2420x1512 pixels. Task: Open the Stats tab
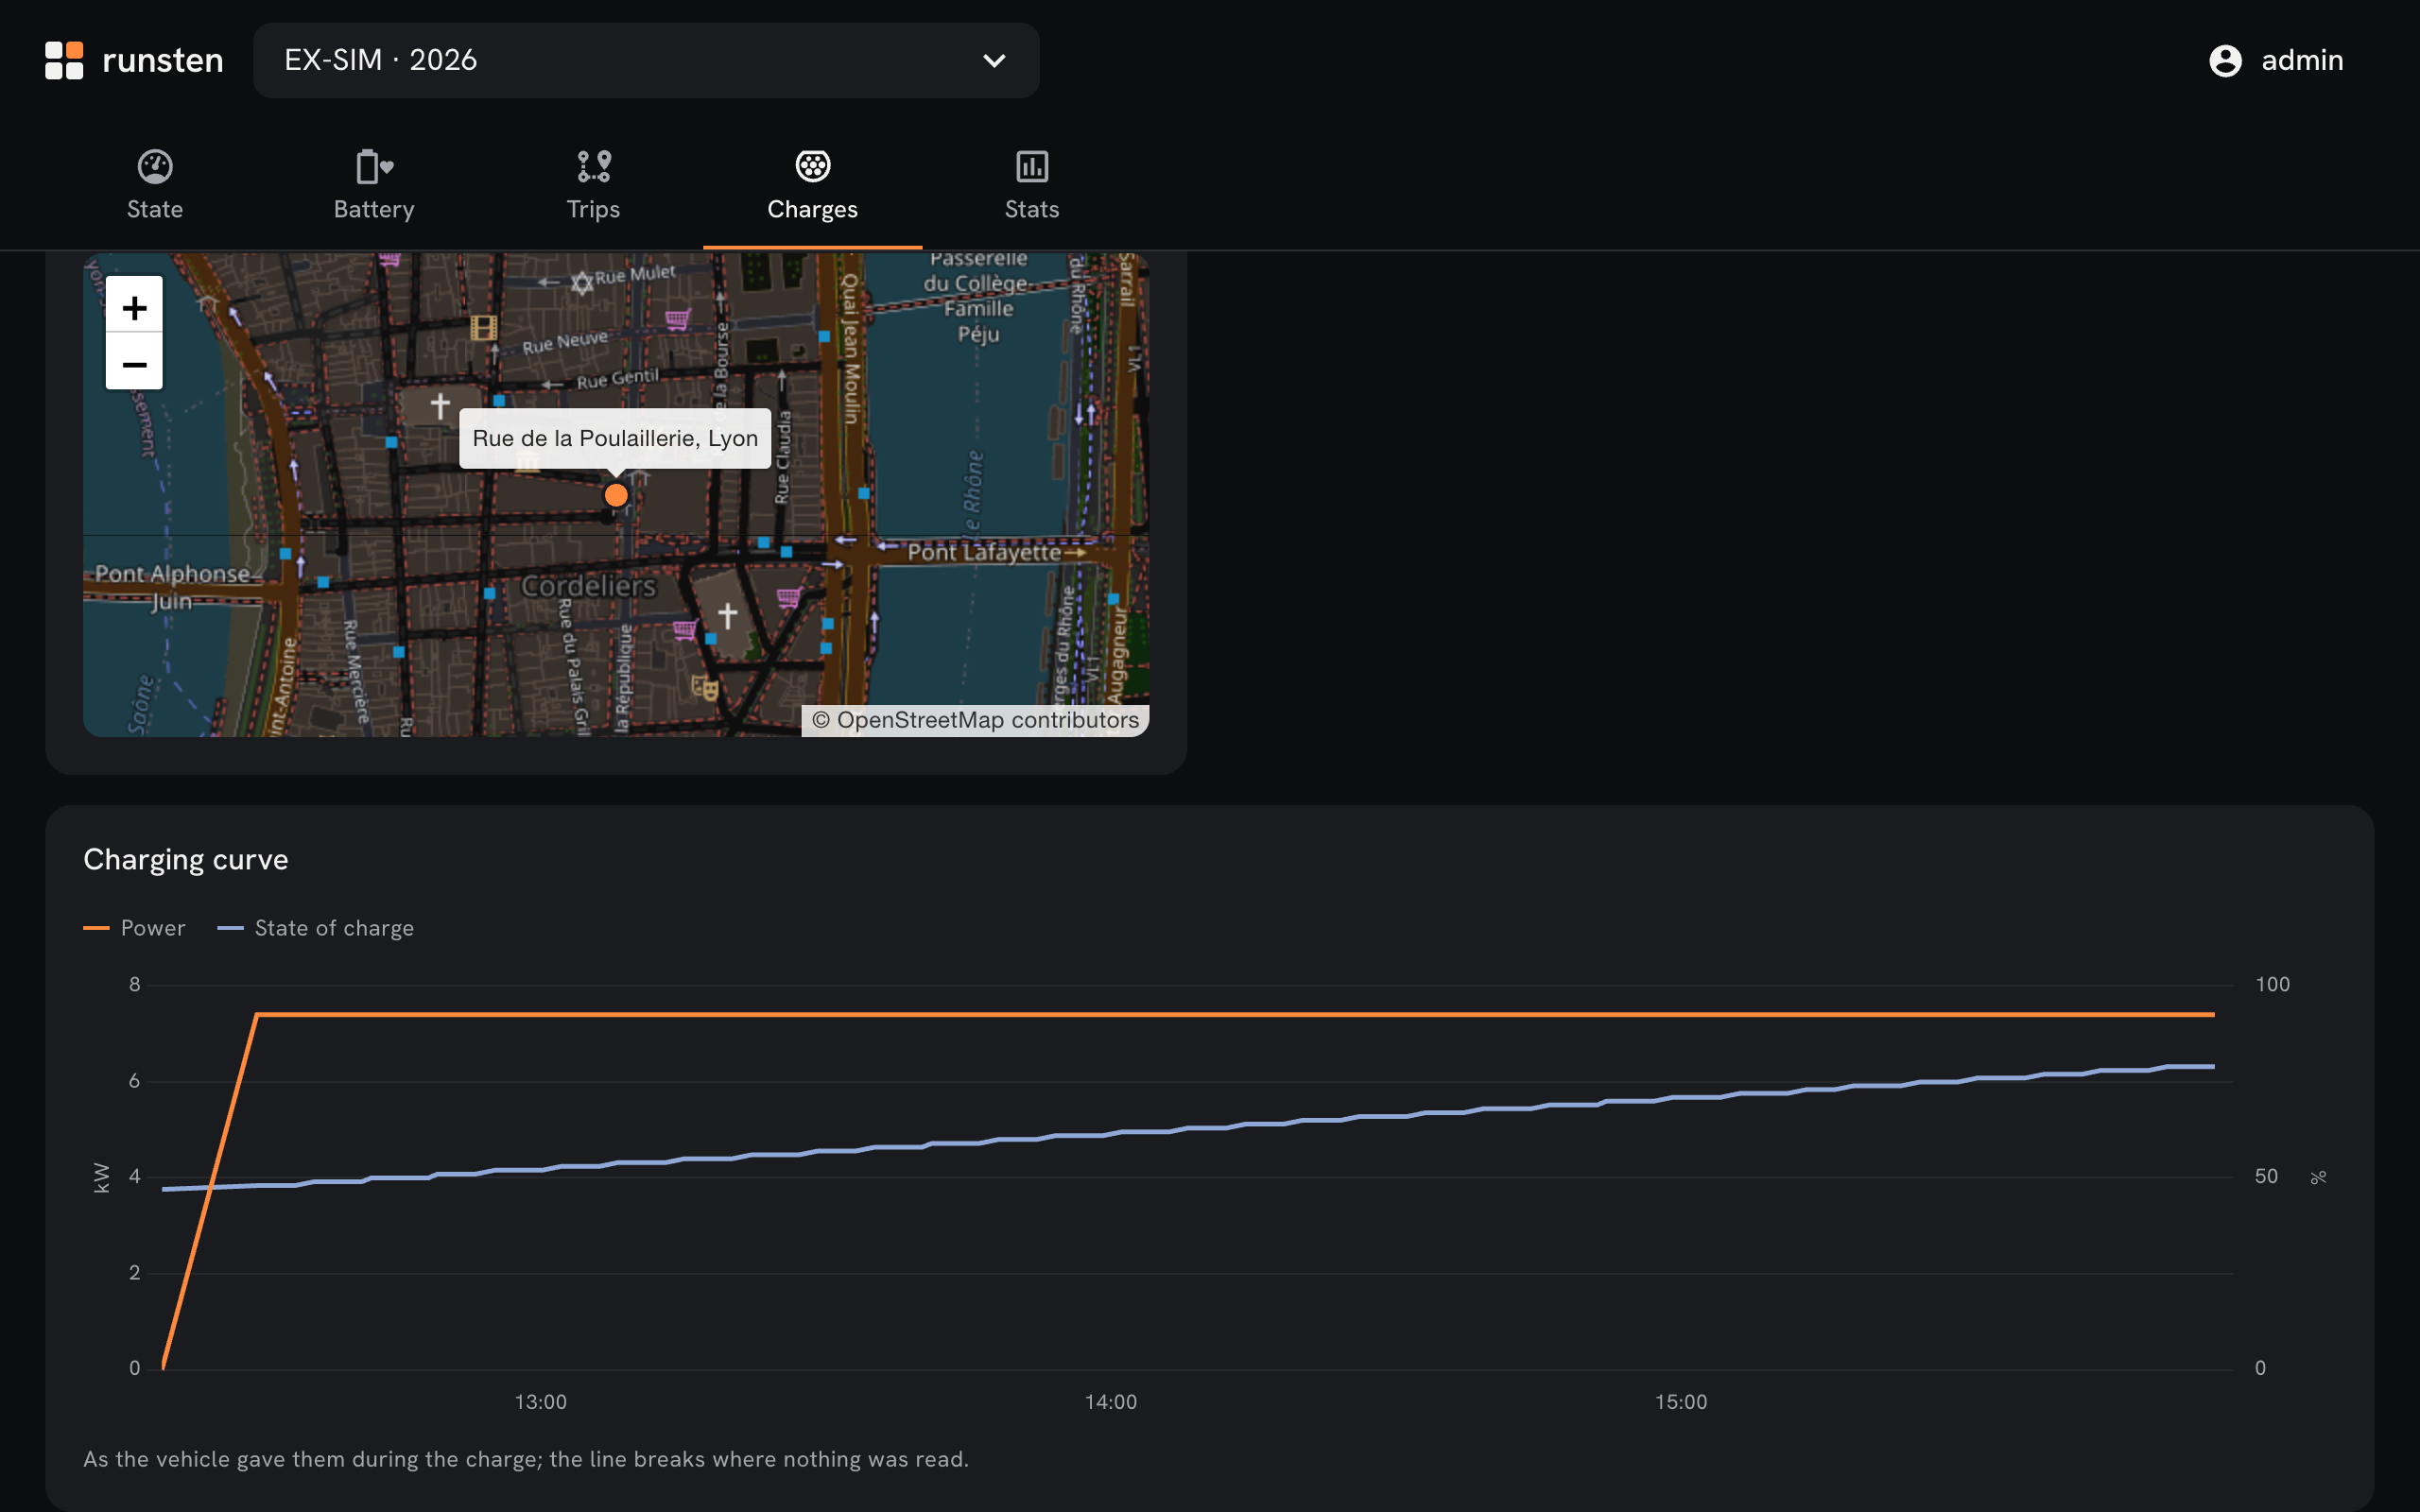1031,185
